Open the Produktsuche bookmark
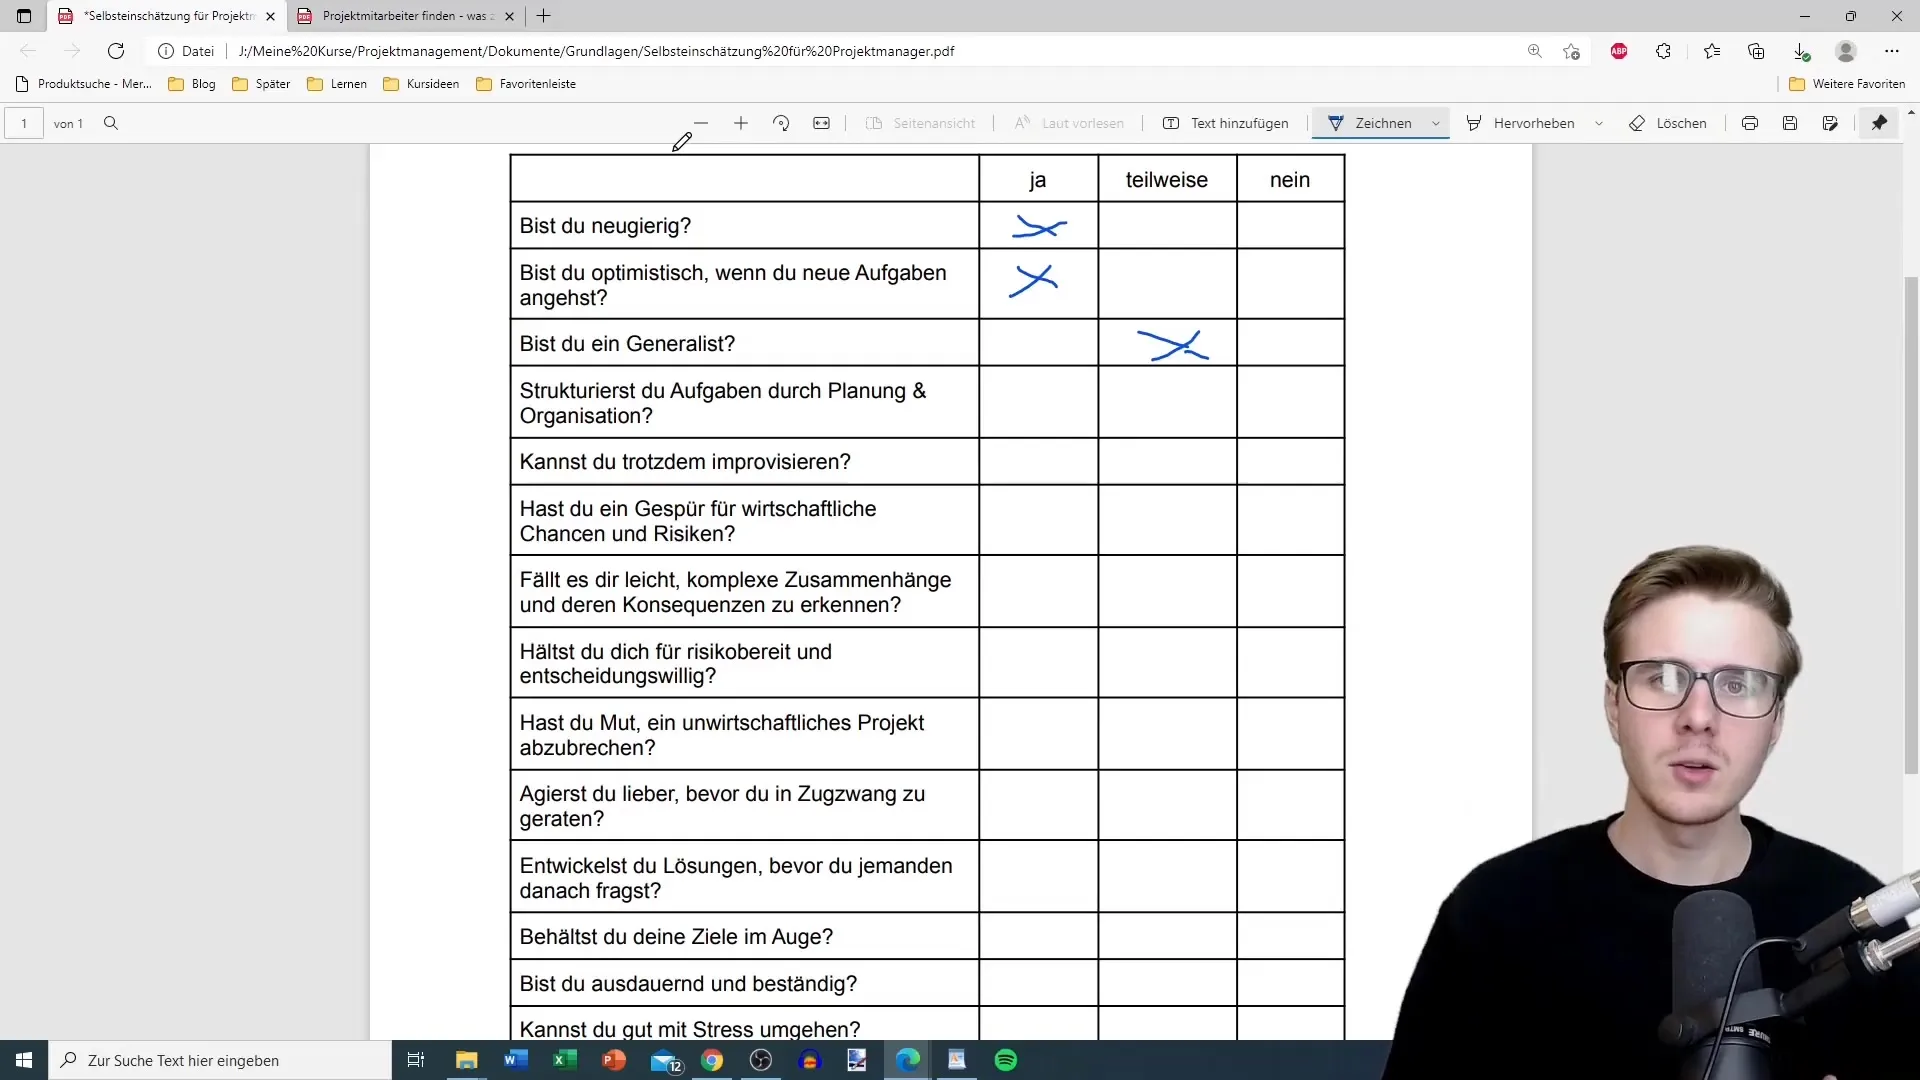The width and height of the screenshot is (1920, 1080). pyautogui.click(x=84, y=84)
